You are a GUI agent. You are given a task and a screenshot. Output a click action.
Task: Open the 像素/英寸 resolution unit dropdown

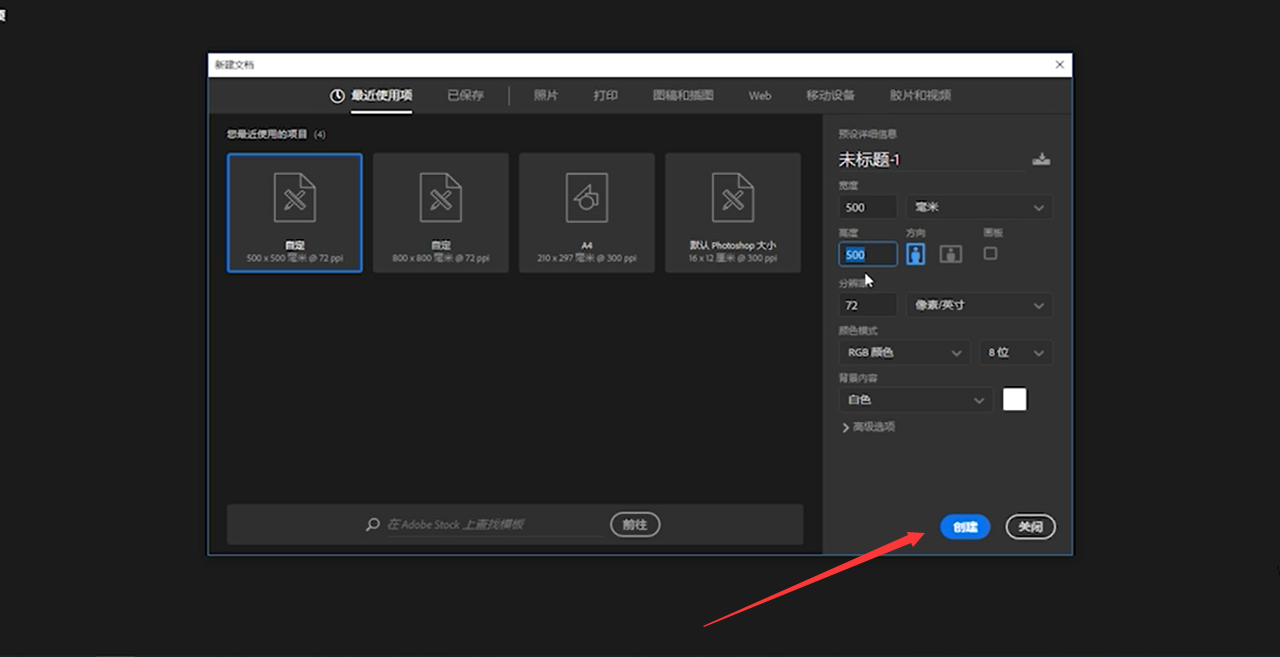coord(979,305)
